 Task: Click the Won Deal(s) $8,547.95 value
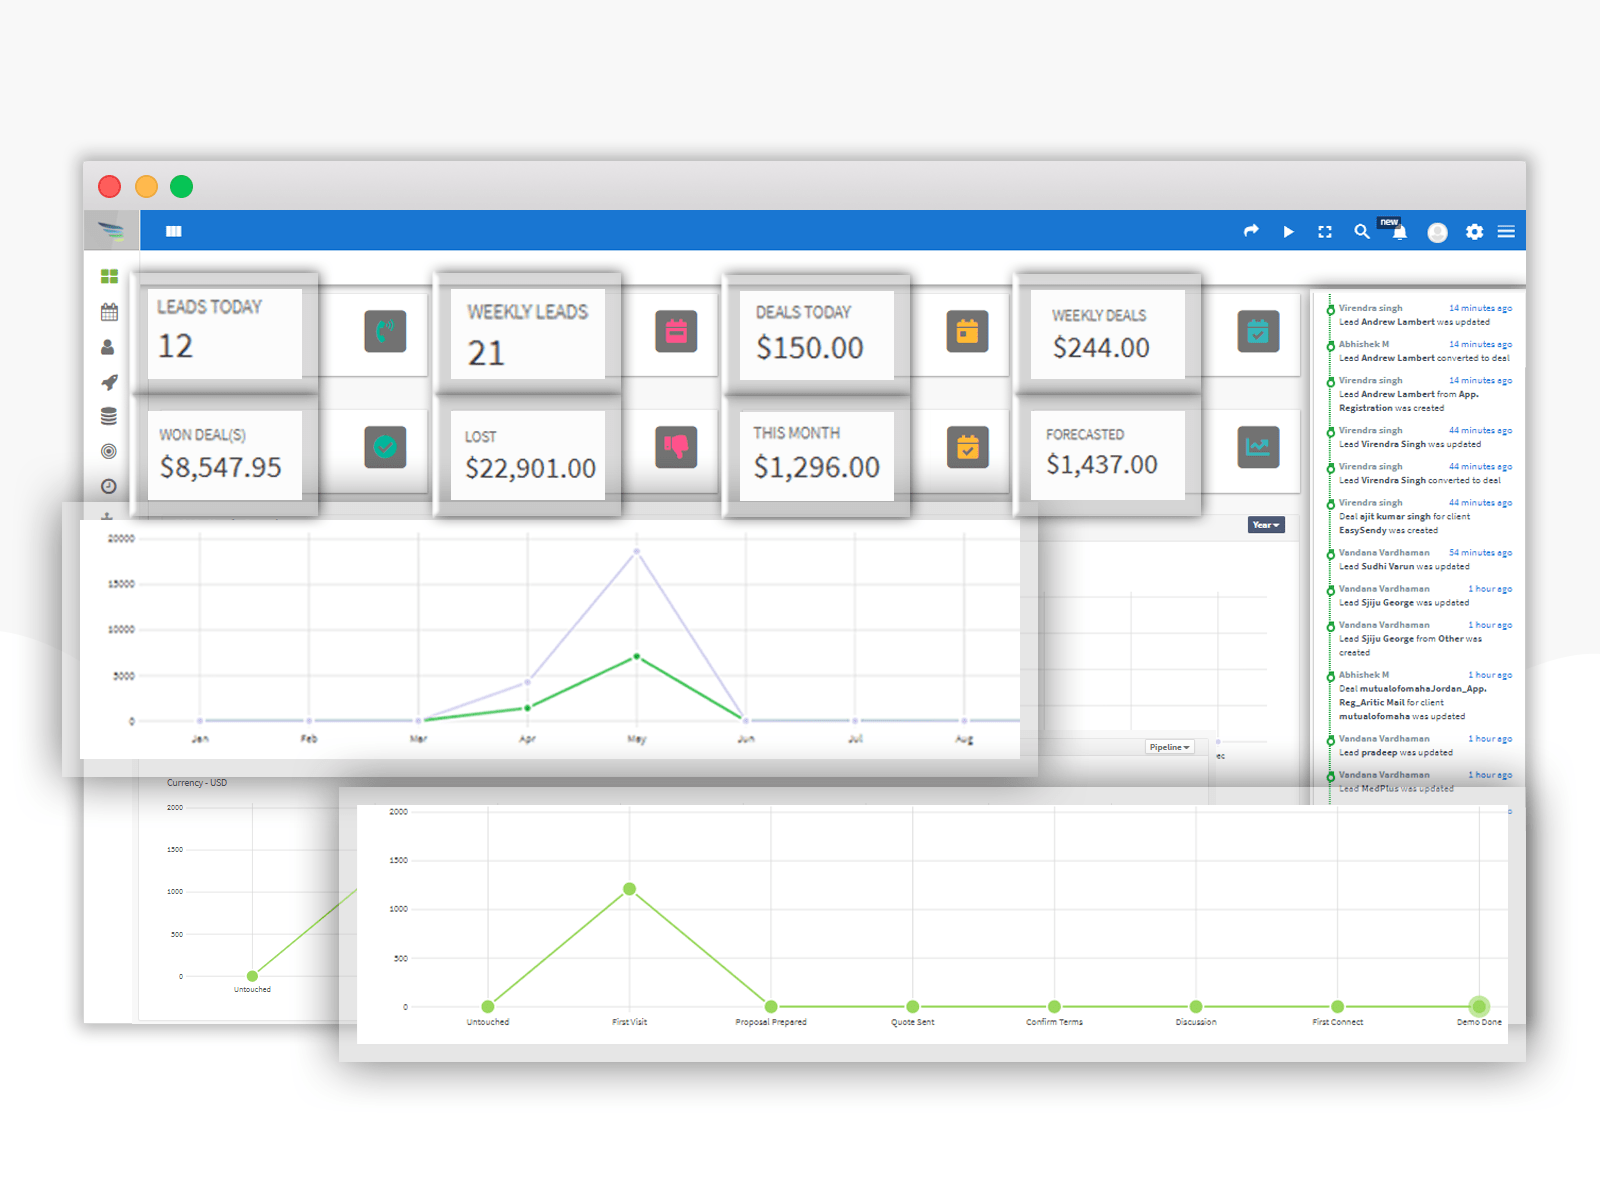click(x=221, y=467)
